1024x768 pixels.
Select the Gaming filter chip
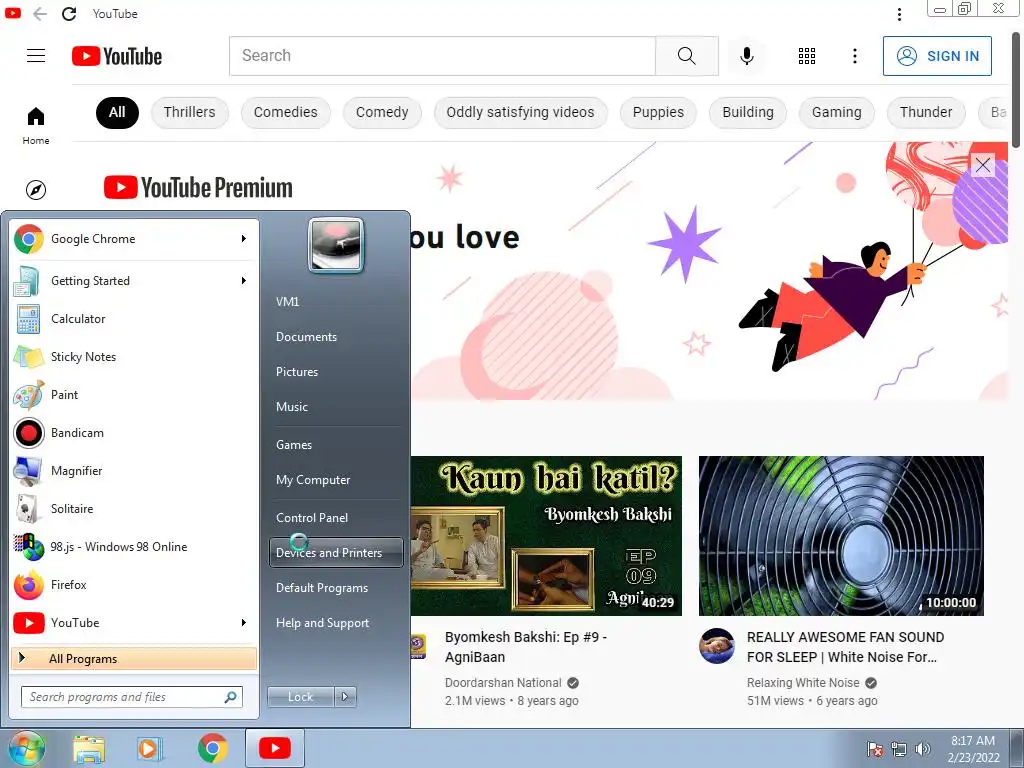click(837, 112)
